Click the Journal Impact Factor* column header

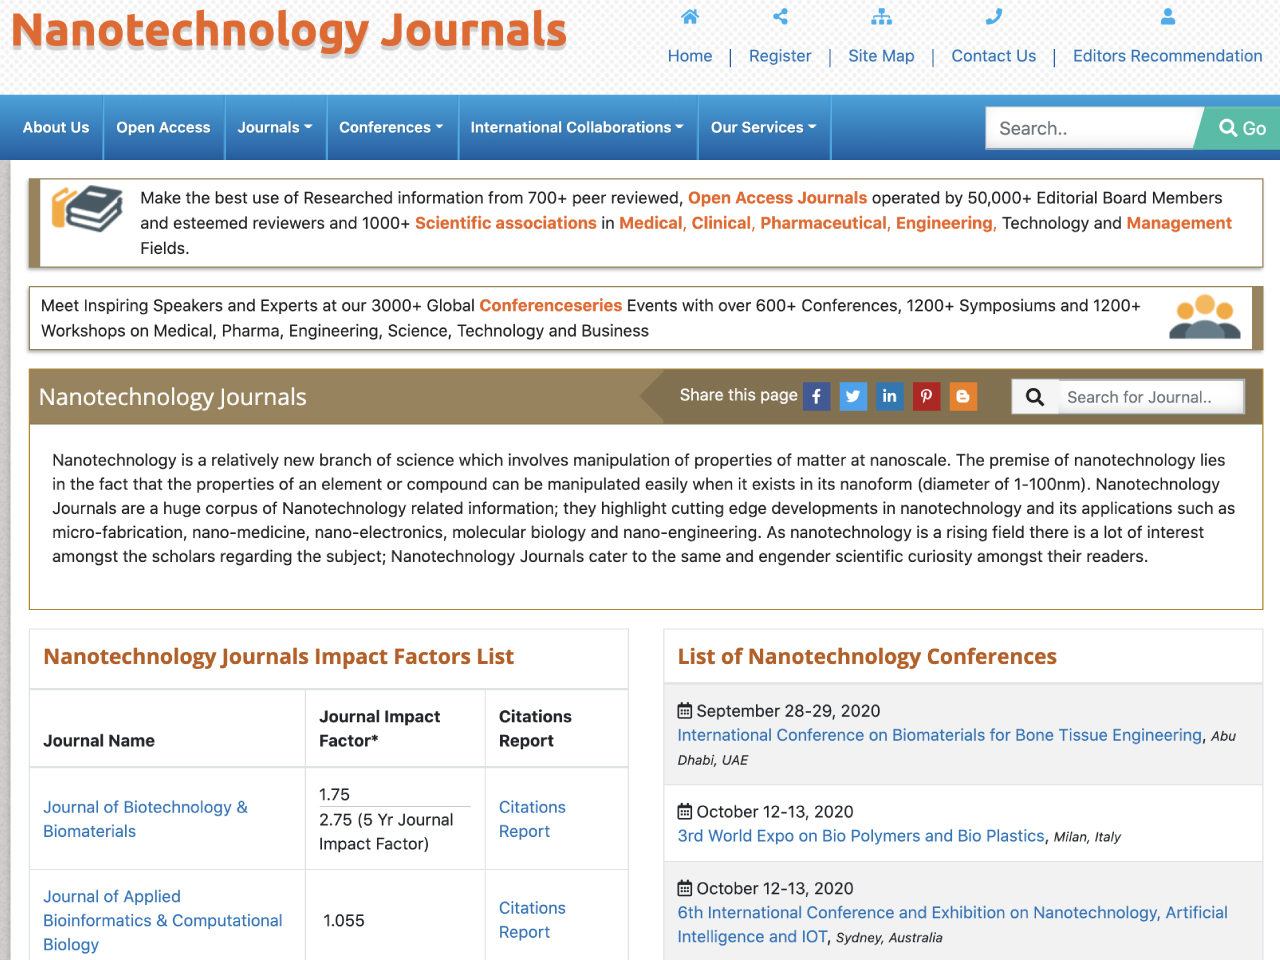tap(379, 729)
